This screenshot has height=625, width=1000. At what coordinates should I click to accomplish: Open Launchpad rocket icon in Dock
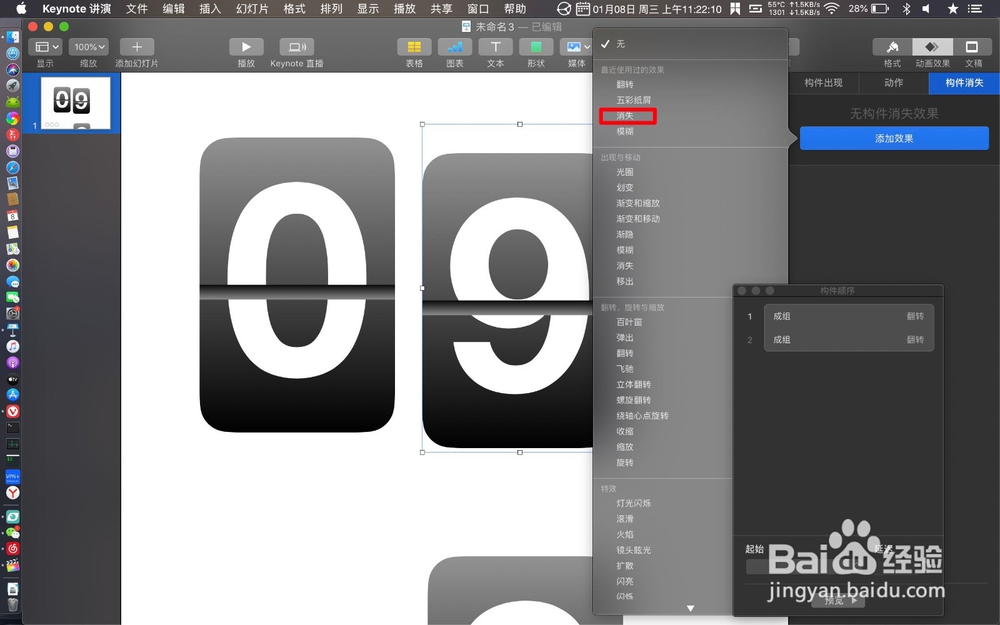[13, 85]
